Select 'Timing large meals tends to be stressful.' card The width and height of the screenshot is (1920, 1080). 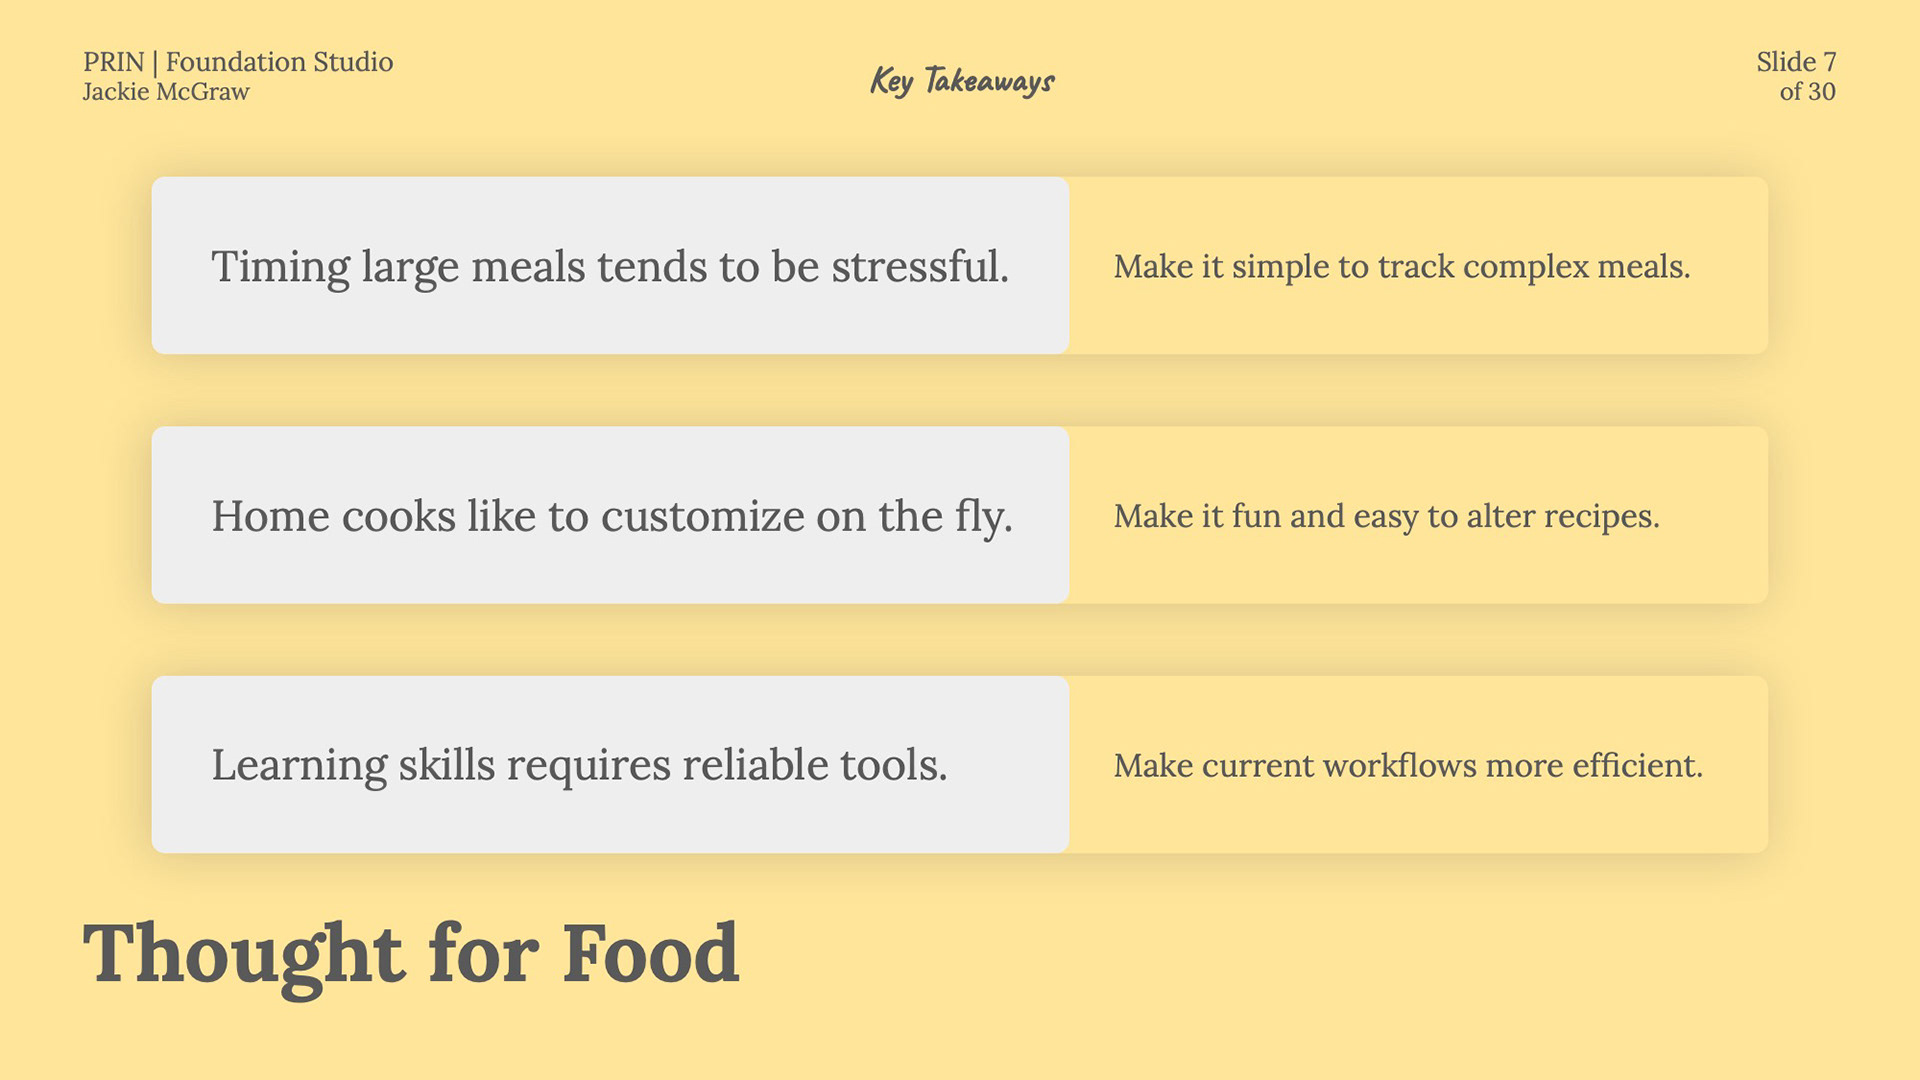pyautogui.click(x=610, y=265)
